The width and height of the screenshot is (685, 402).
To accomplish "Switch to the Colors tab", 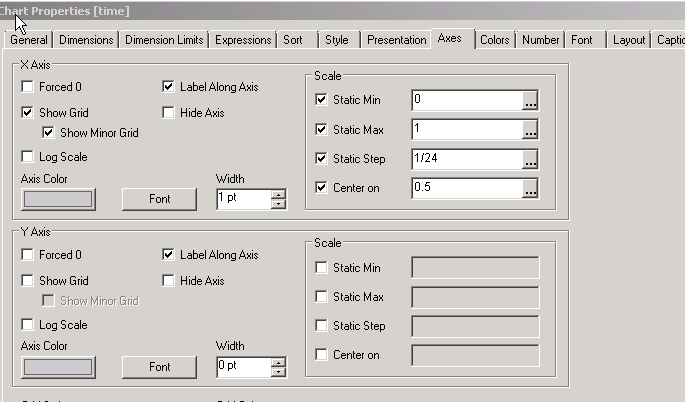I will coord(494,40).
